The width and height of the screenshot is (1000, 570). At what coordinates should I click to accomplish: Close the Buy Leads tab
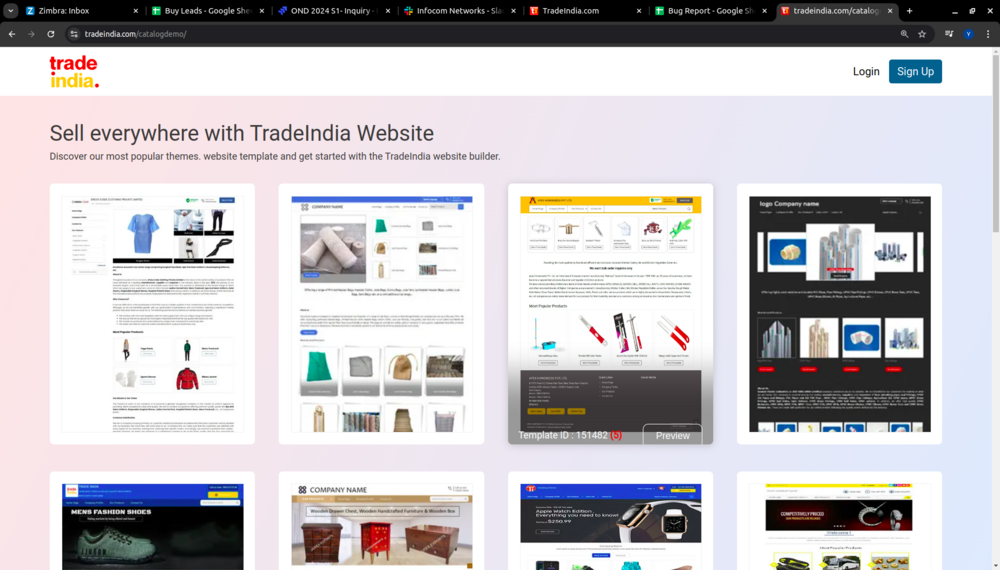click(261, 11)
